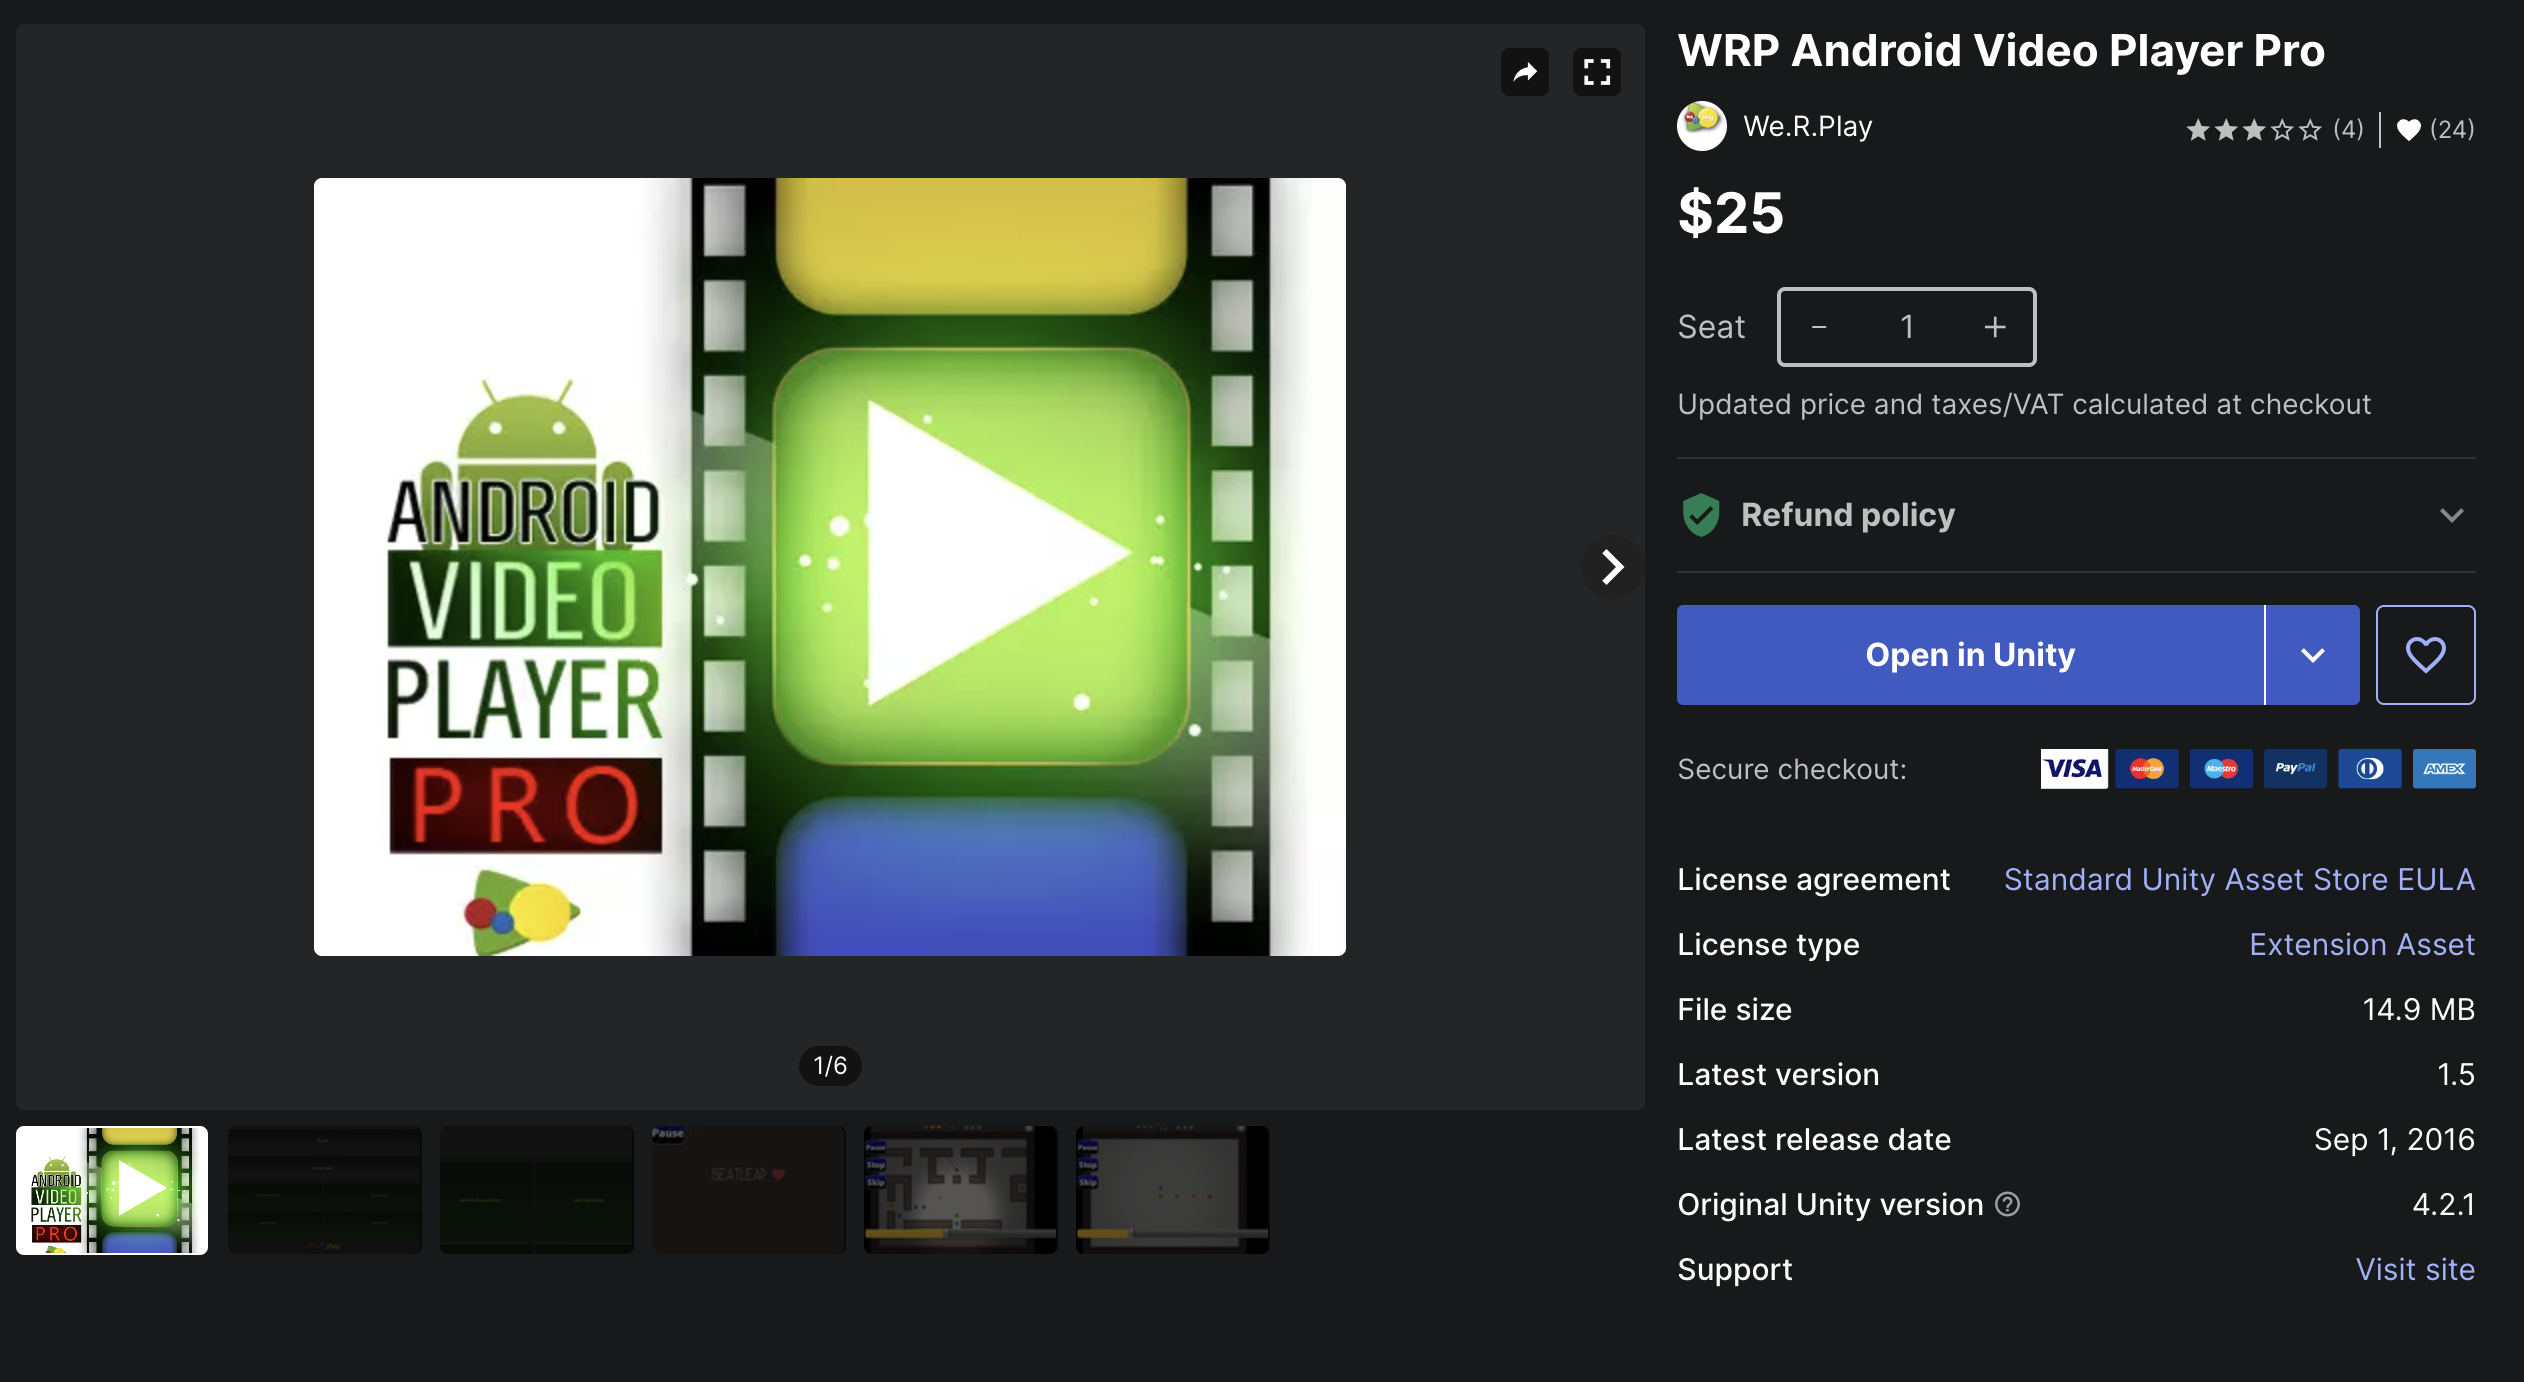Open Standard Unity Asset Store EULA link
The height and width of the screenshot is (1382, 2524).
click(2240, 880)
